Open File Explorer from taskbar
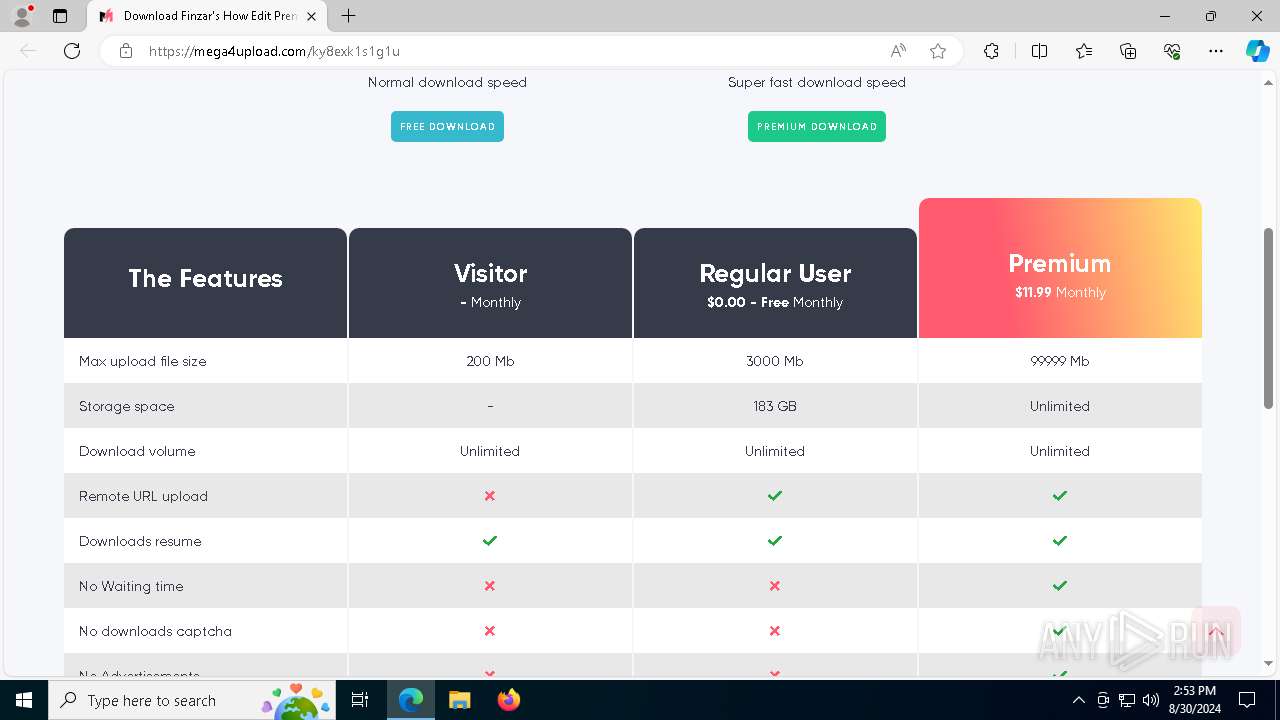Viewport: 1280px width, 720px height. click(x=459, y=700)
